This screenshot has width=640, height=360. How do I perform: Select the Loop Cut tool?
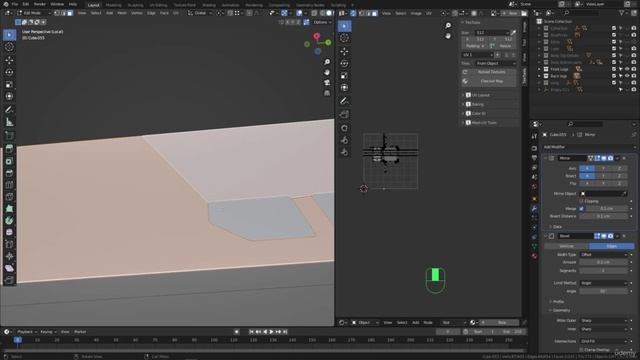pos(9,185)
